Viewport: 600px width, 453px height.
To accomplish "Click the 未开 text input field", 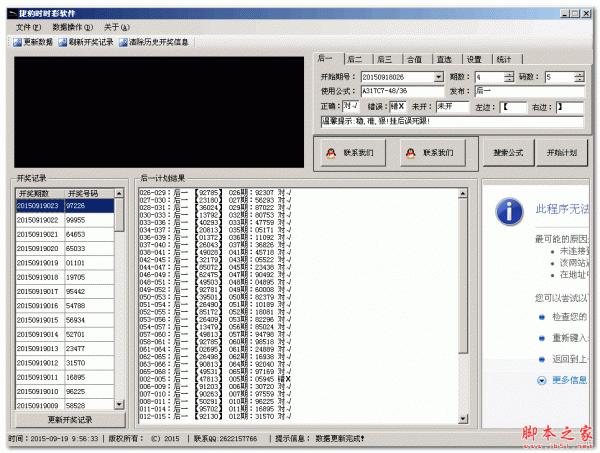I will [452, 107].
